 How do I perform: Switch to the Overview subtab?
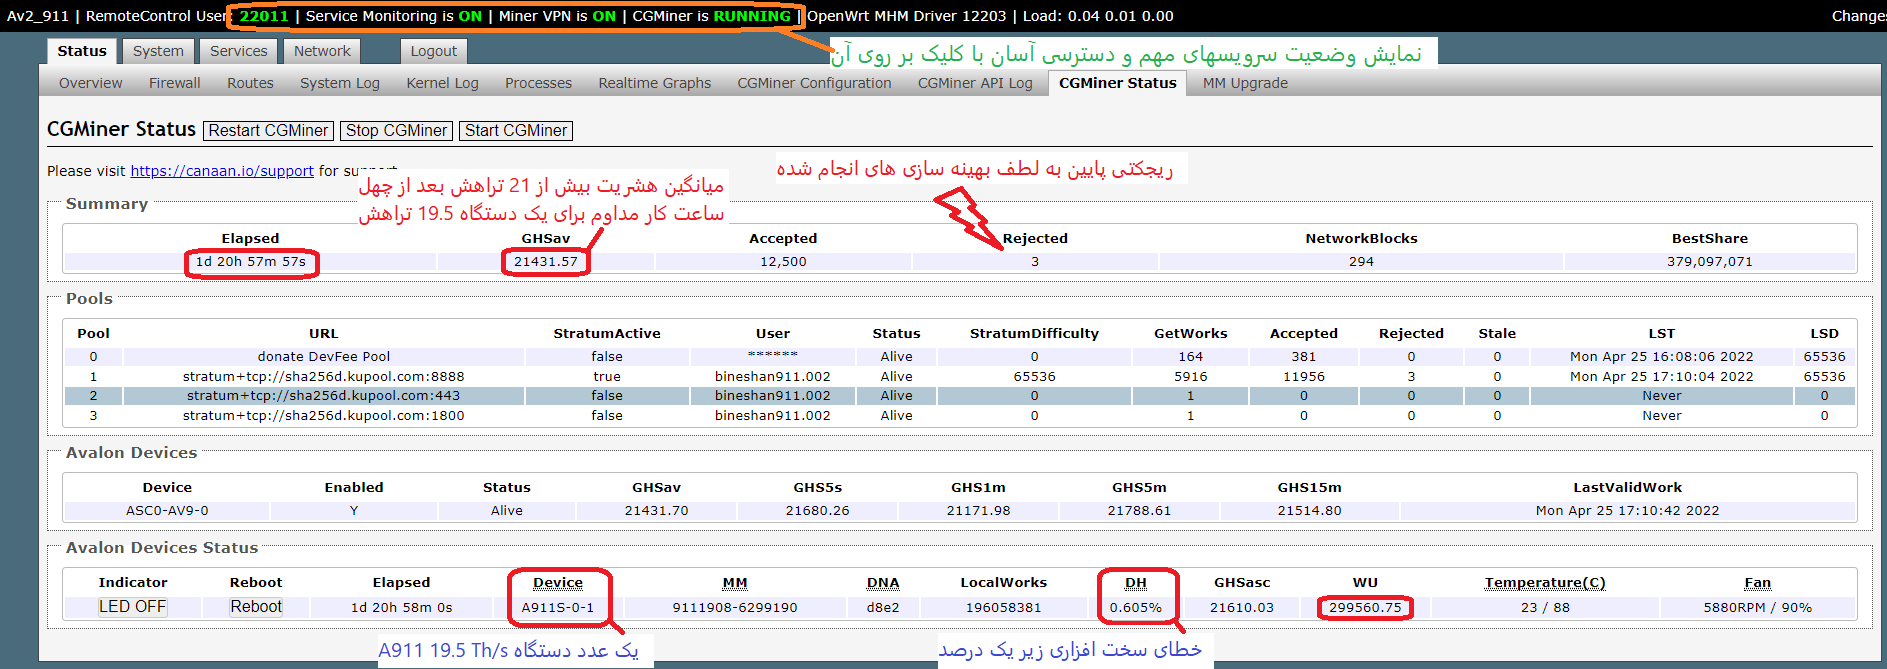click(x=91, y=83)
